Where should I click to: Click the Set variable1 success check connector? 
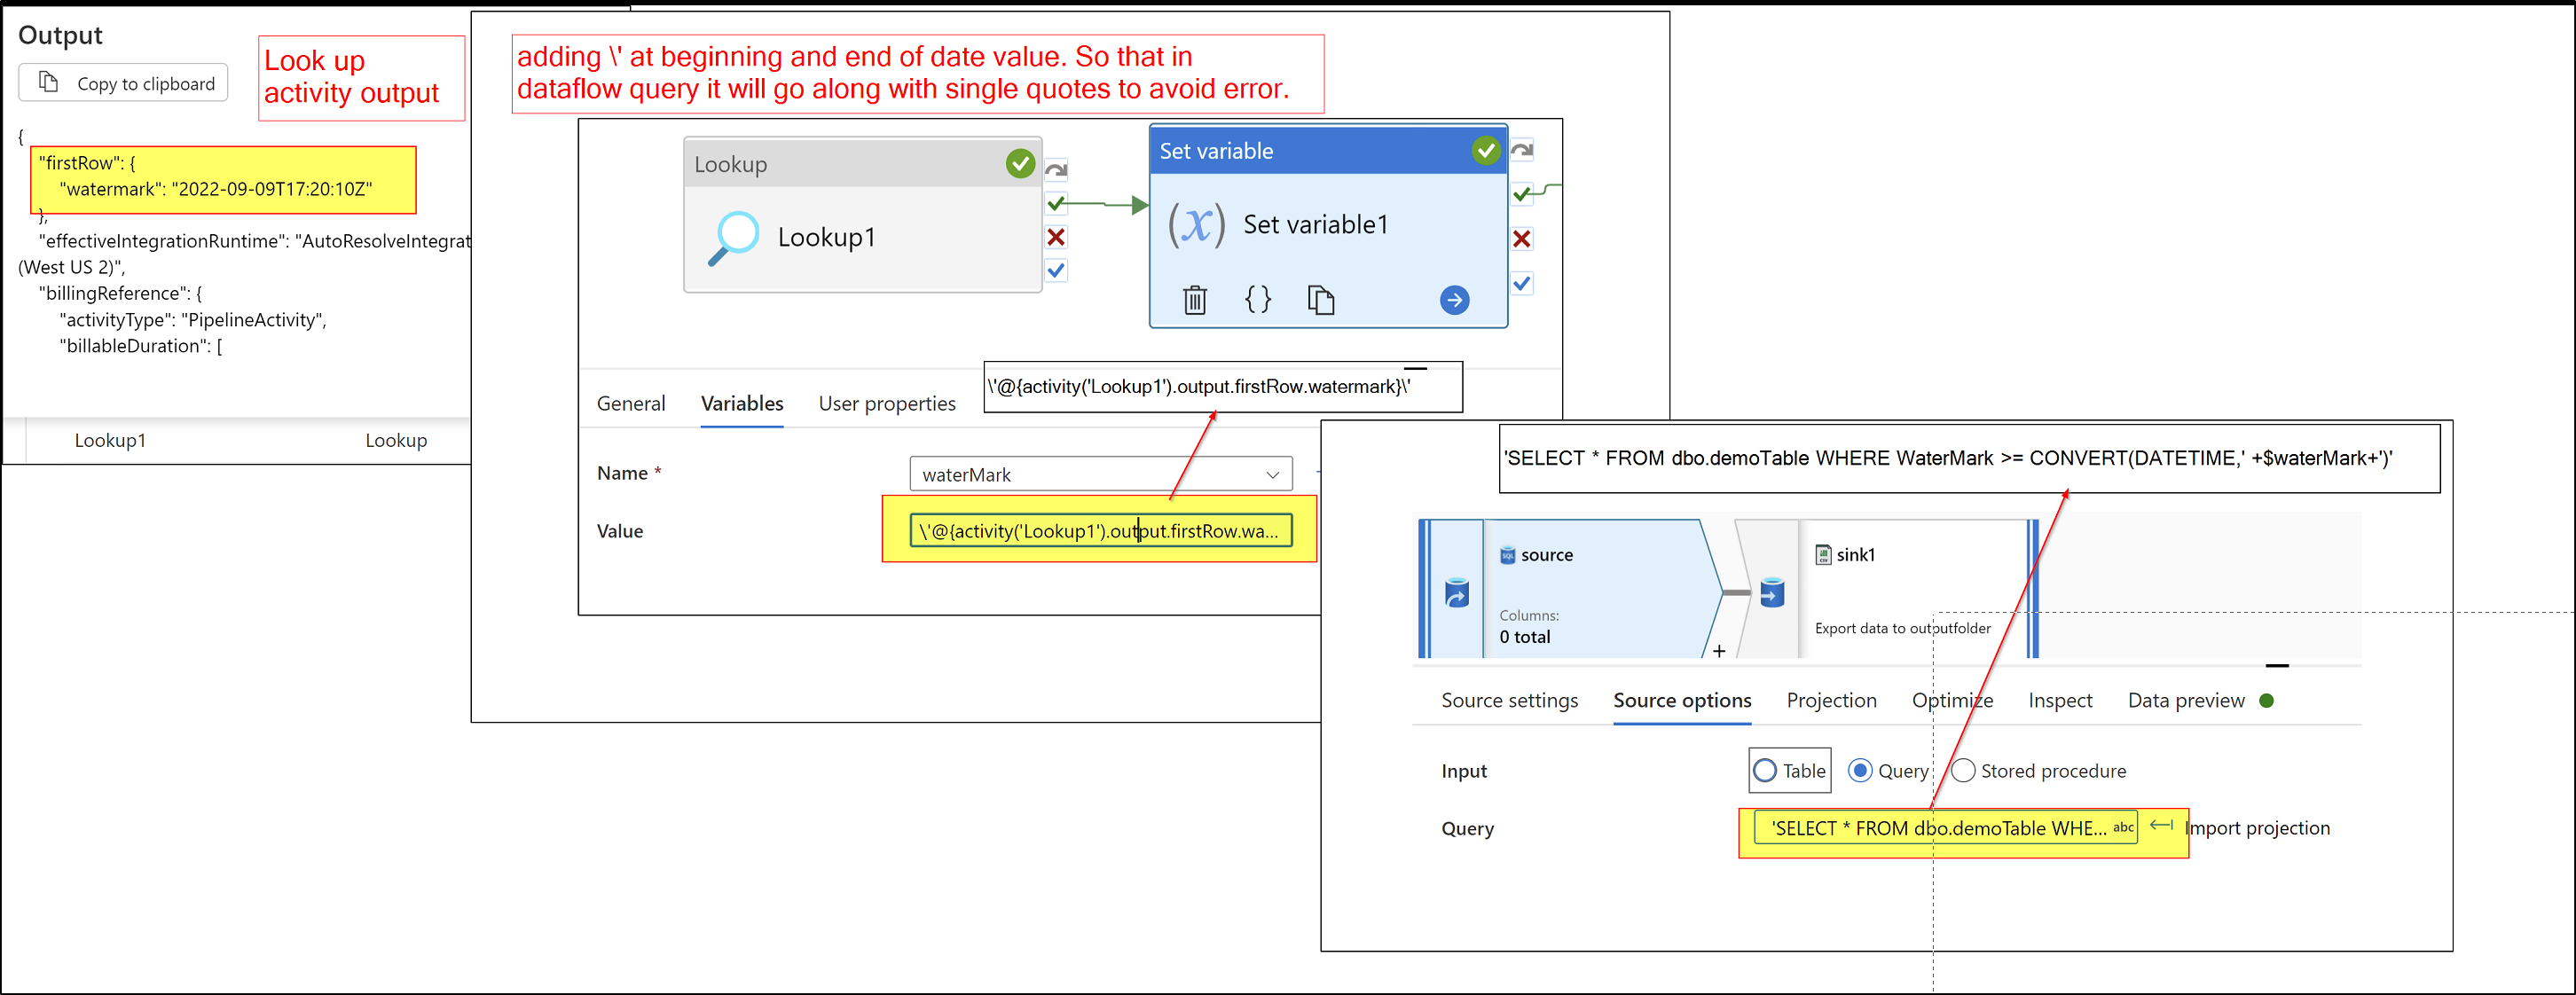click(x=1522, y=194)
